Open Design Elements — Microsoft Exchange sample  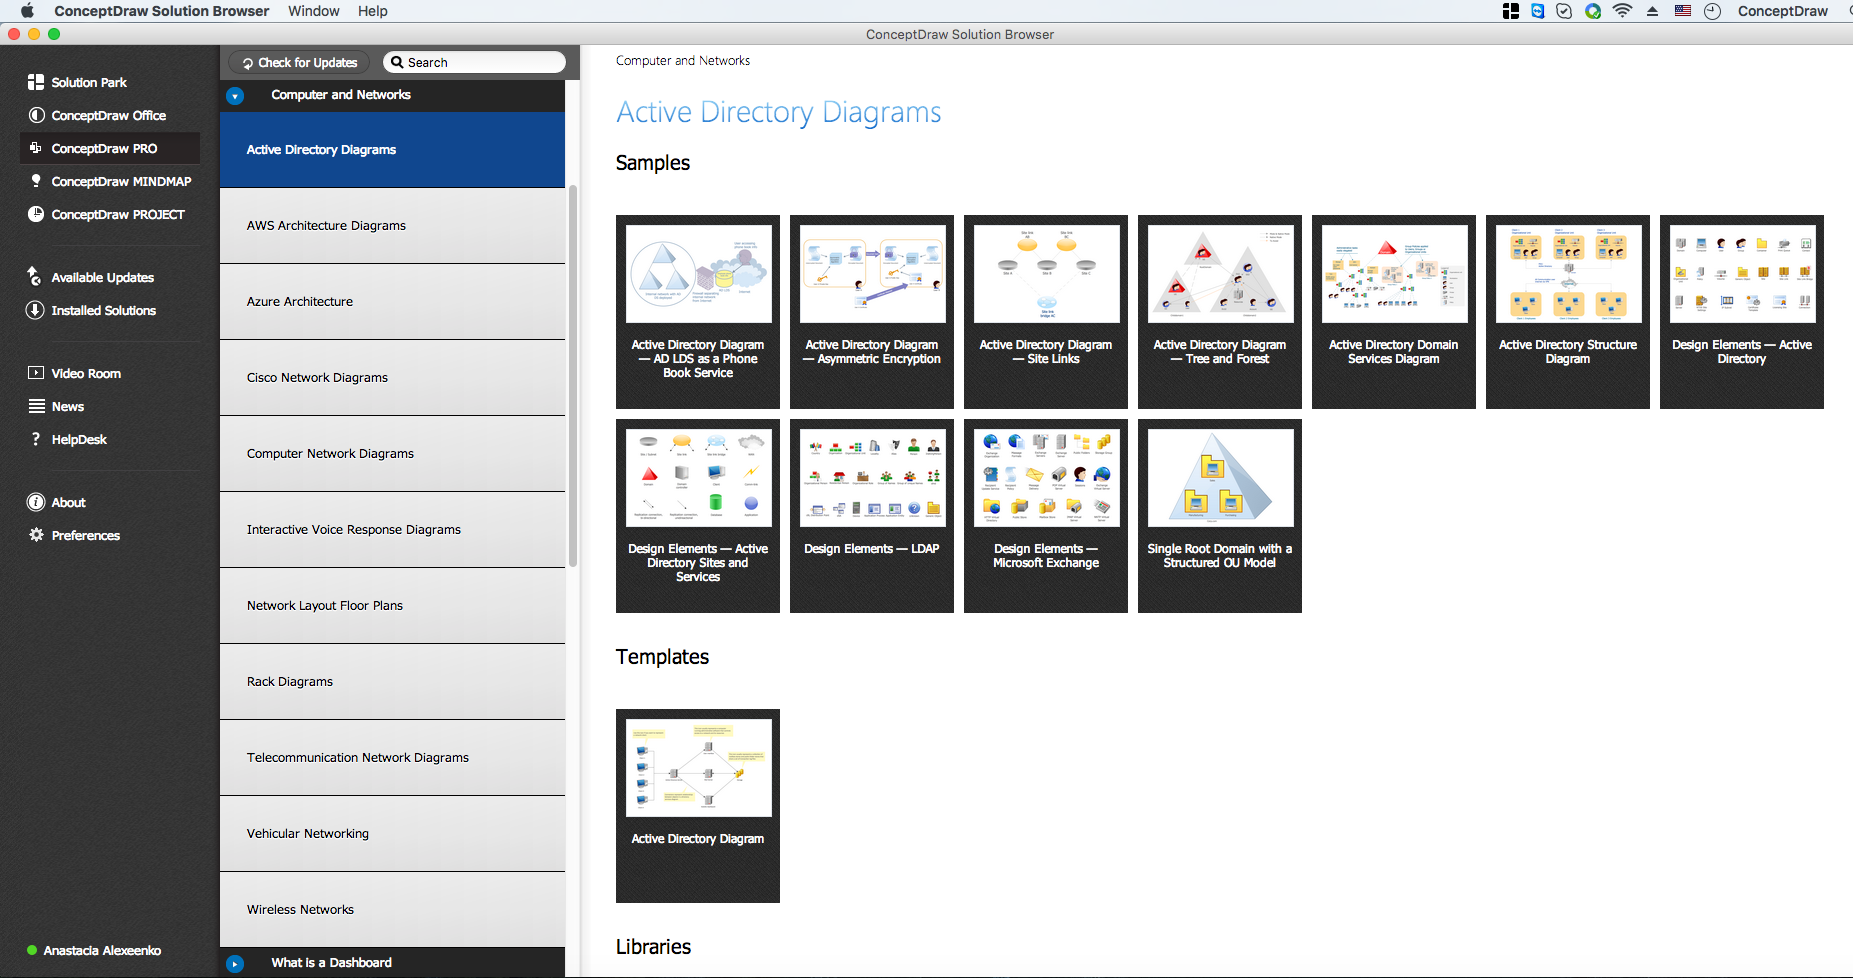pos(1046,515)
